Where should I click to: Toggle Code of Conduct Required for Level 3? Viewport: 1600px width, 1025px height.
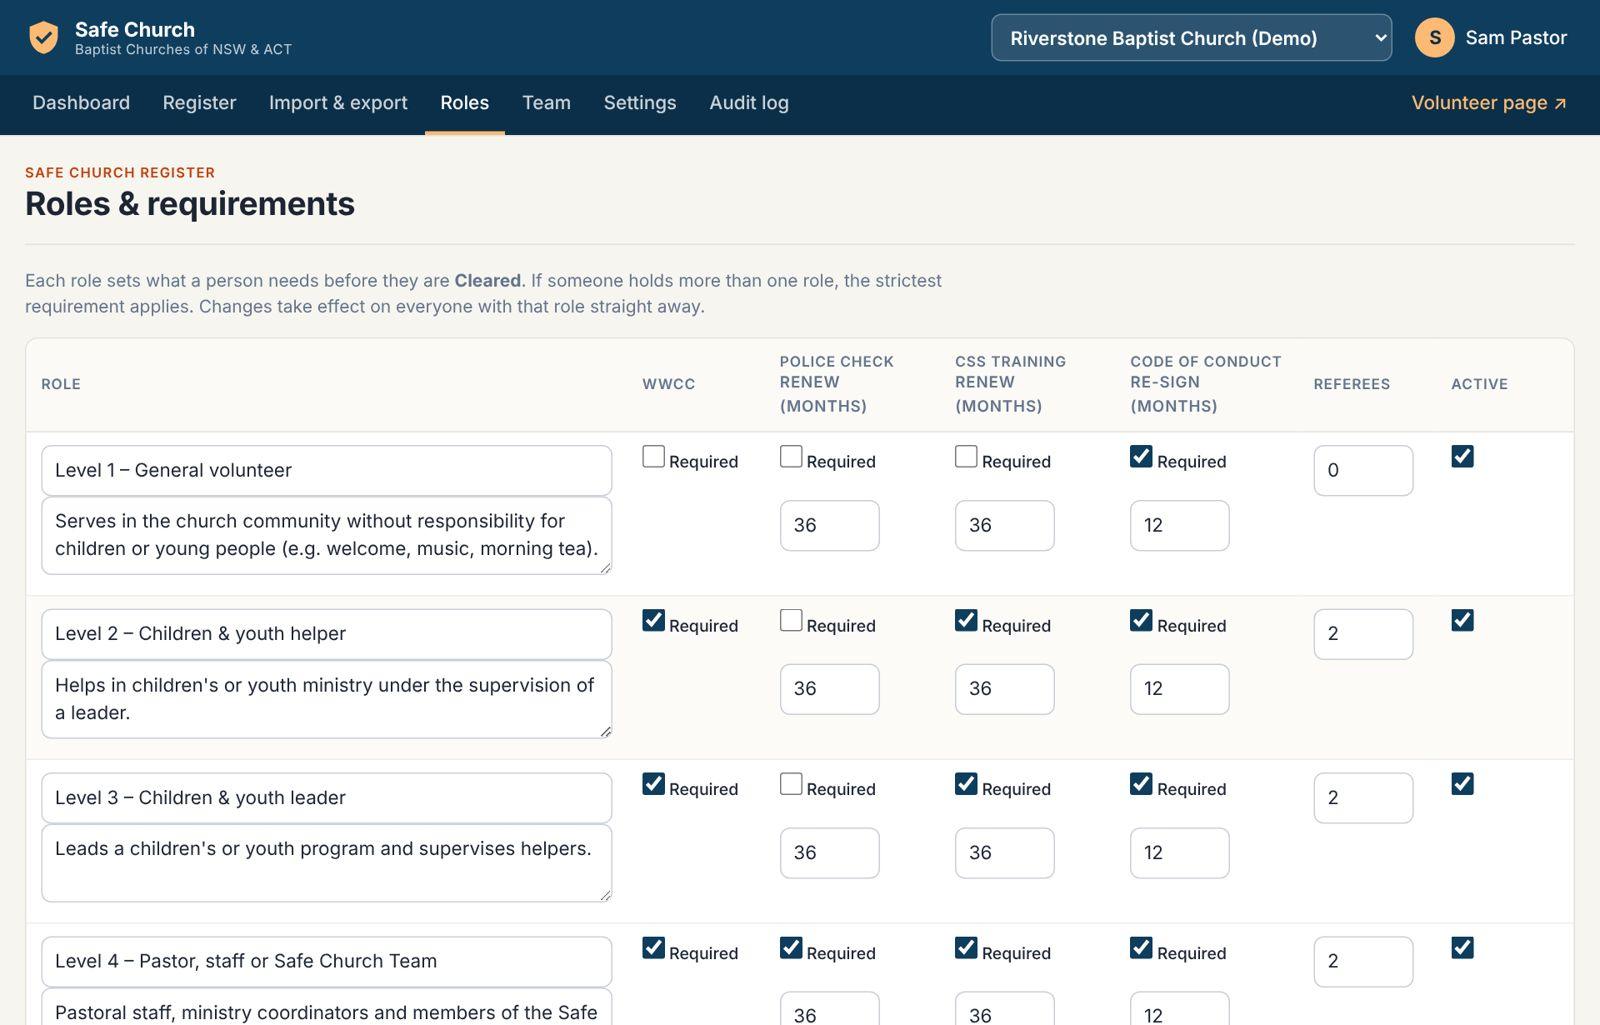(x=1141, y=784)
